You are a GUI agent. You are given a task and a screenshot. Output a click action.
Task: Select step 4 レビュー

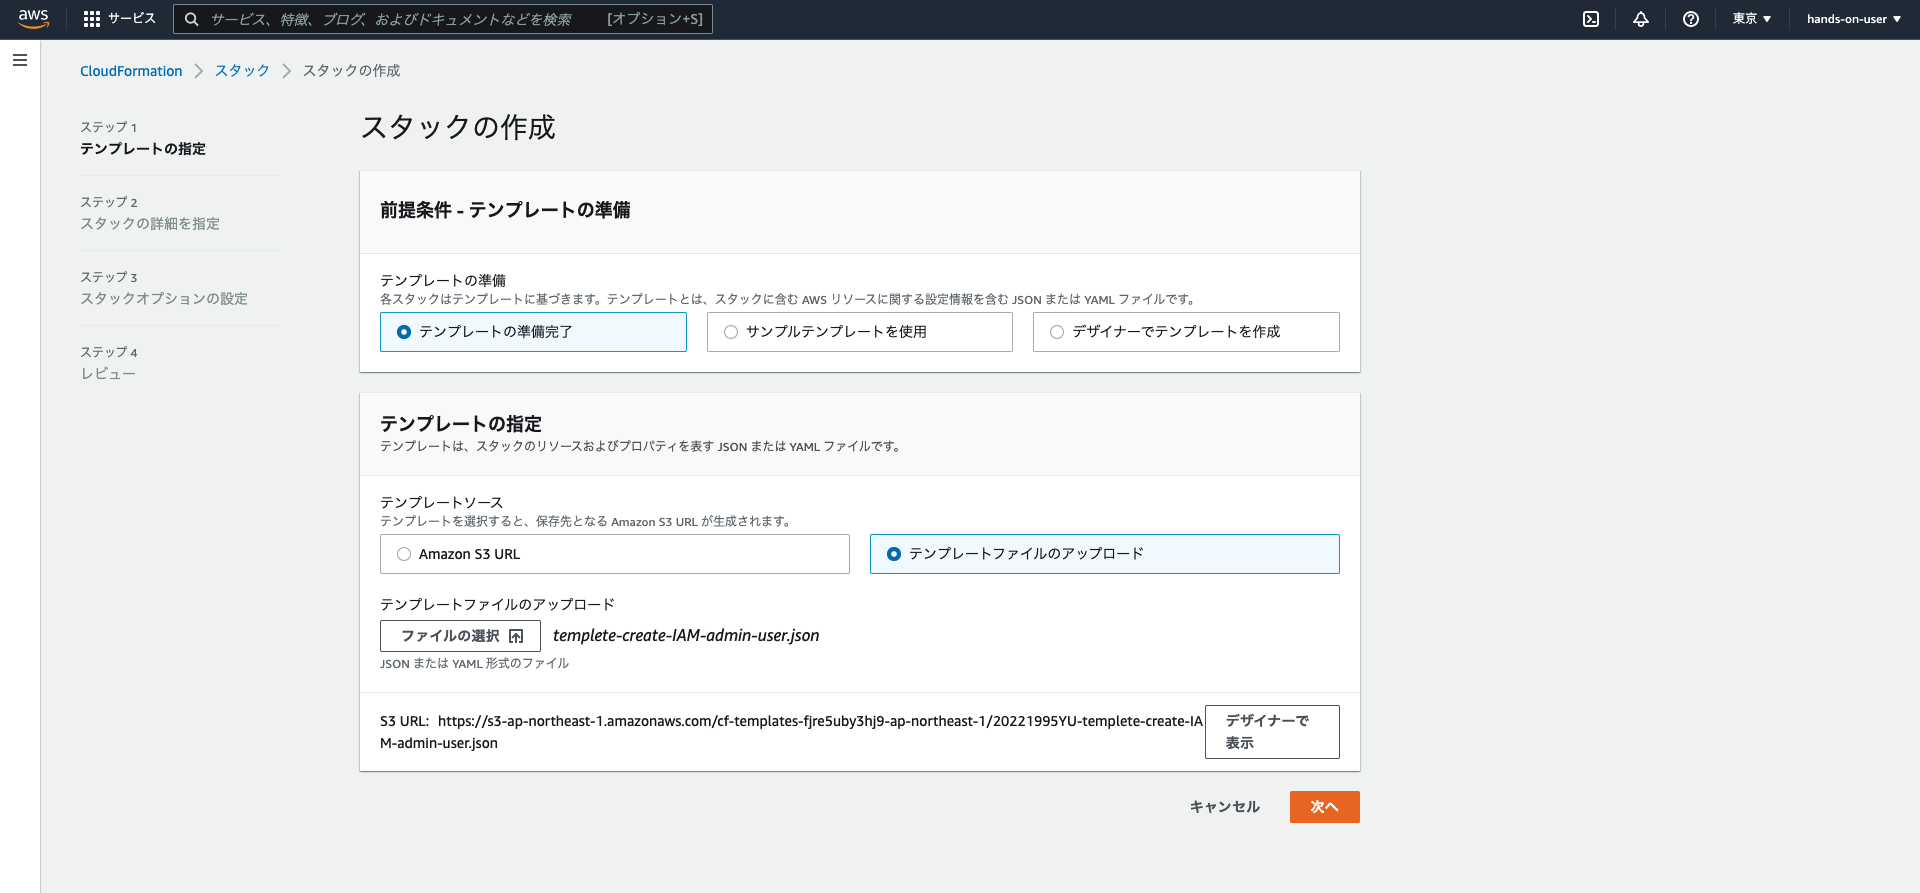tap(108, 374)
